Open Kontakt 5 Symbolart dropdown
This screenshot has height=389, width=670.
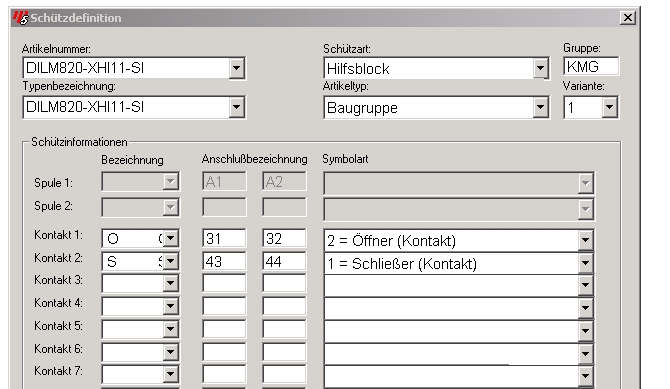pos(586,331)
